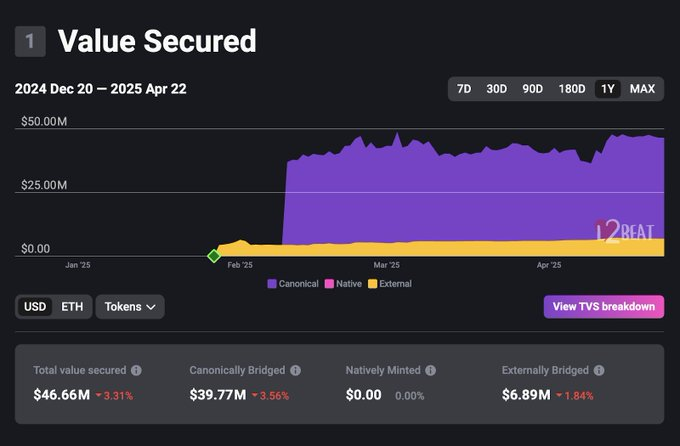Select the 180D time range

point(572,89)
